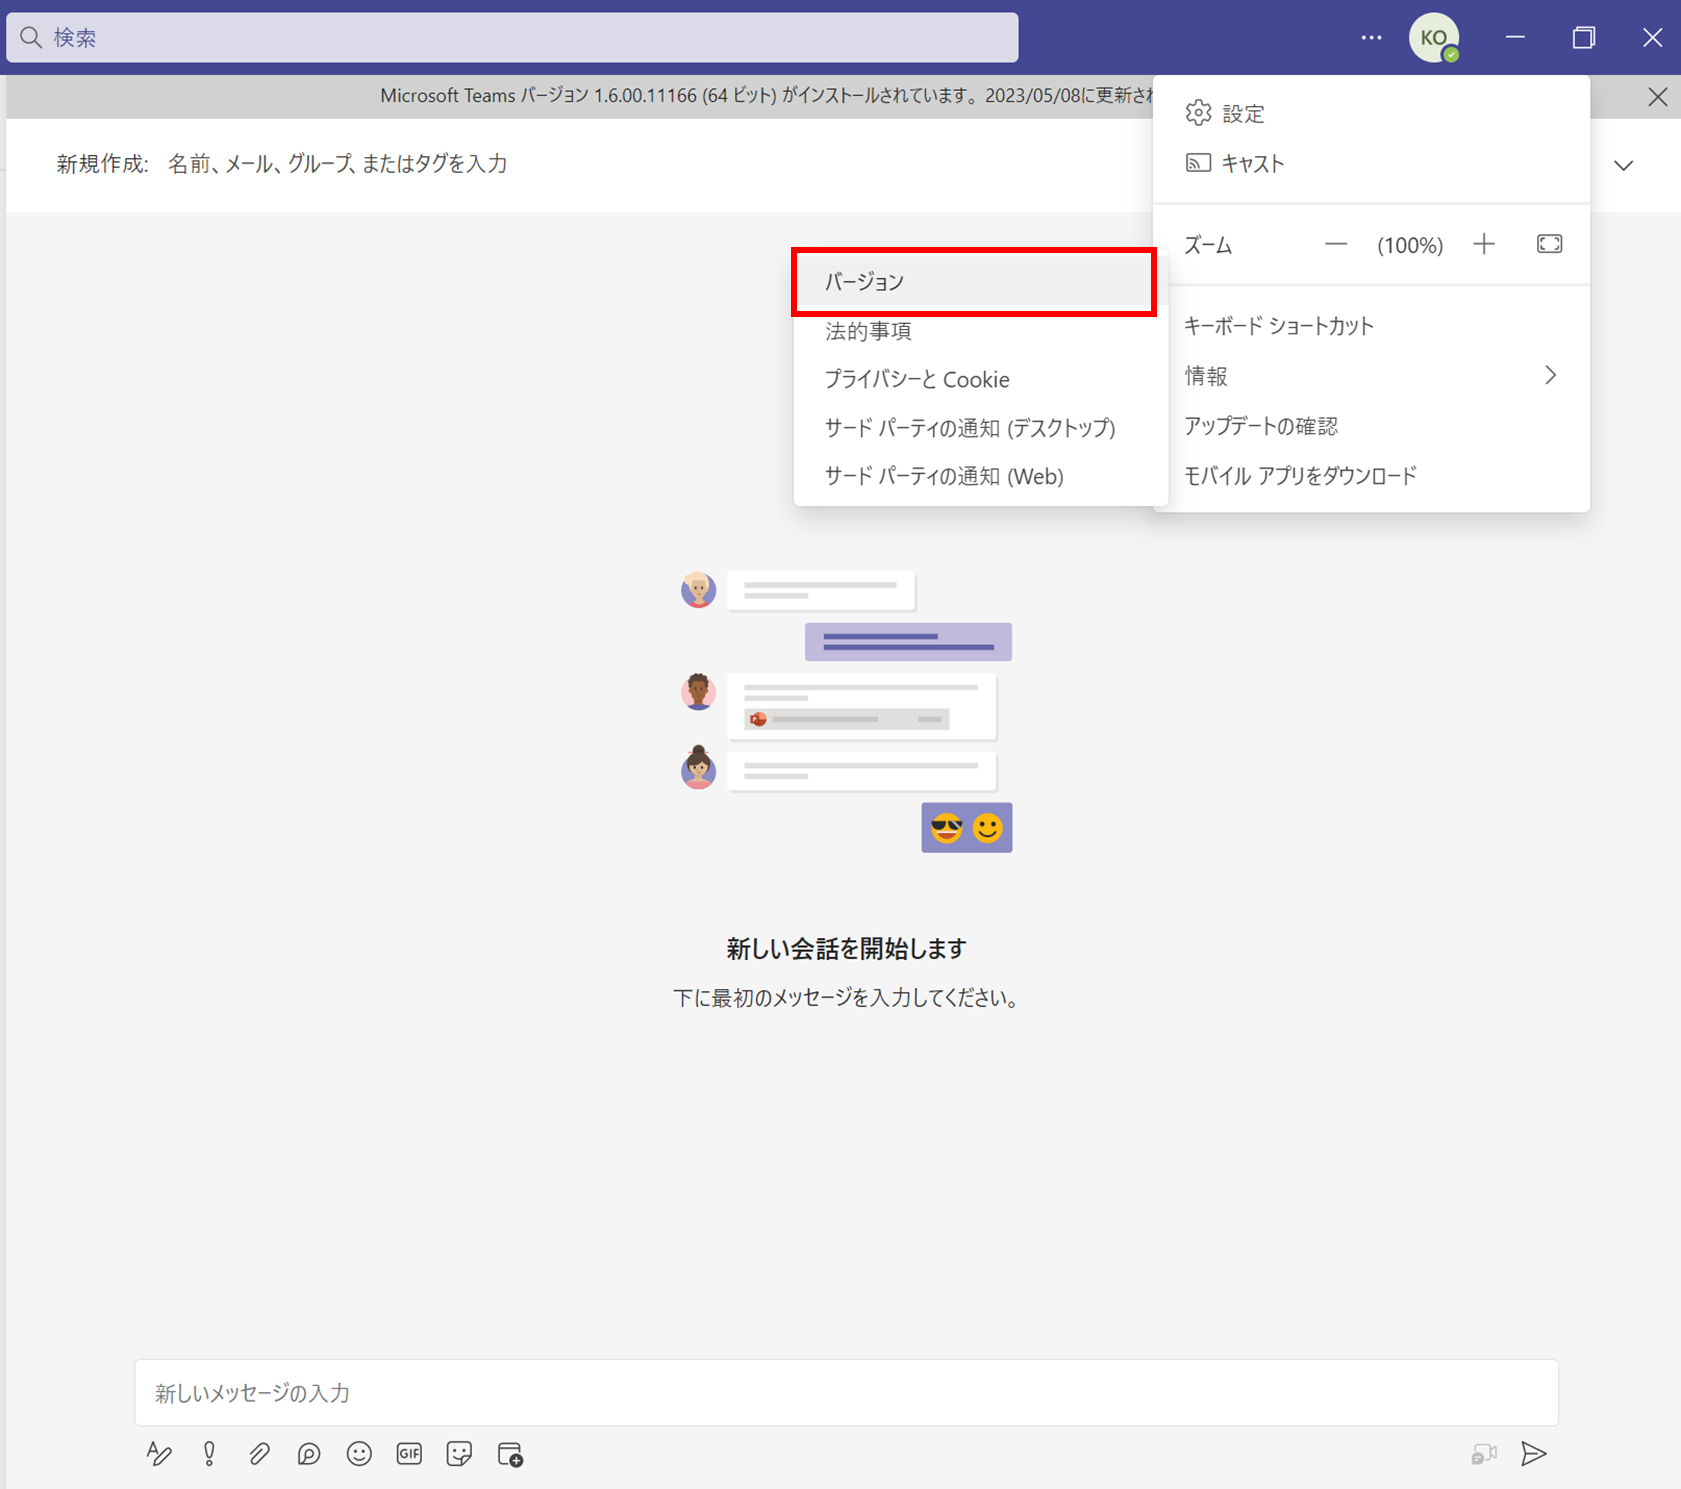Restore down the Teams window
This screenshot has width=1681, height=1489.
pyautogui.click(x=1583, y=38)
